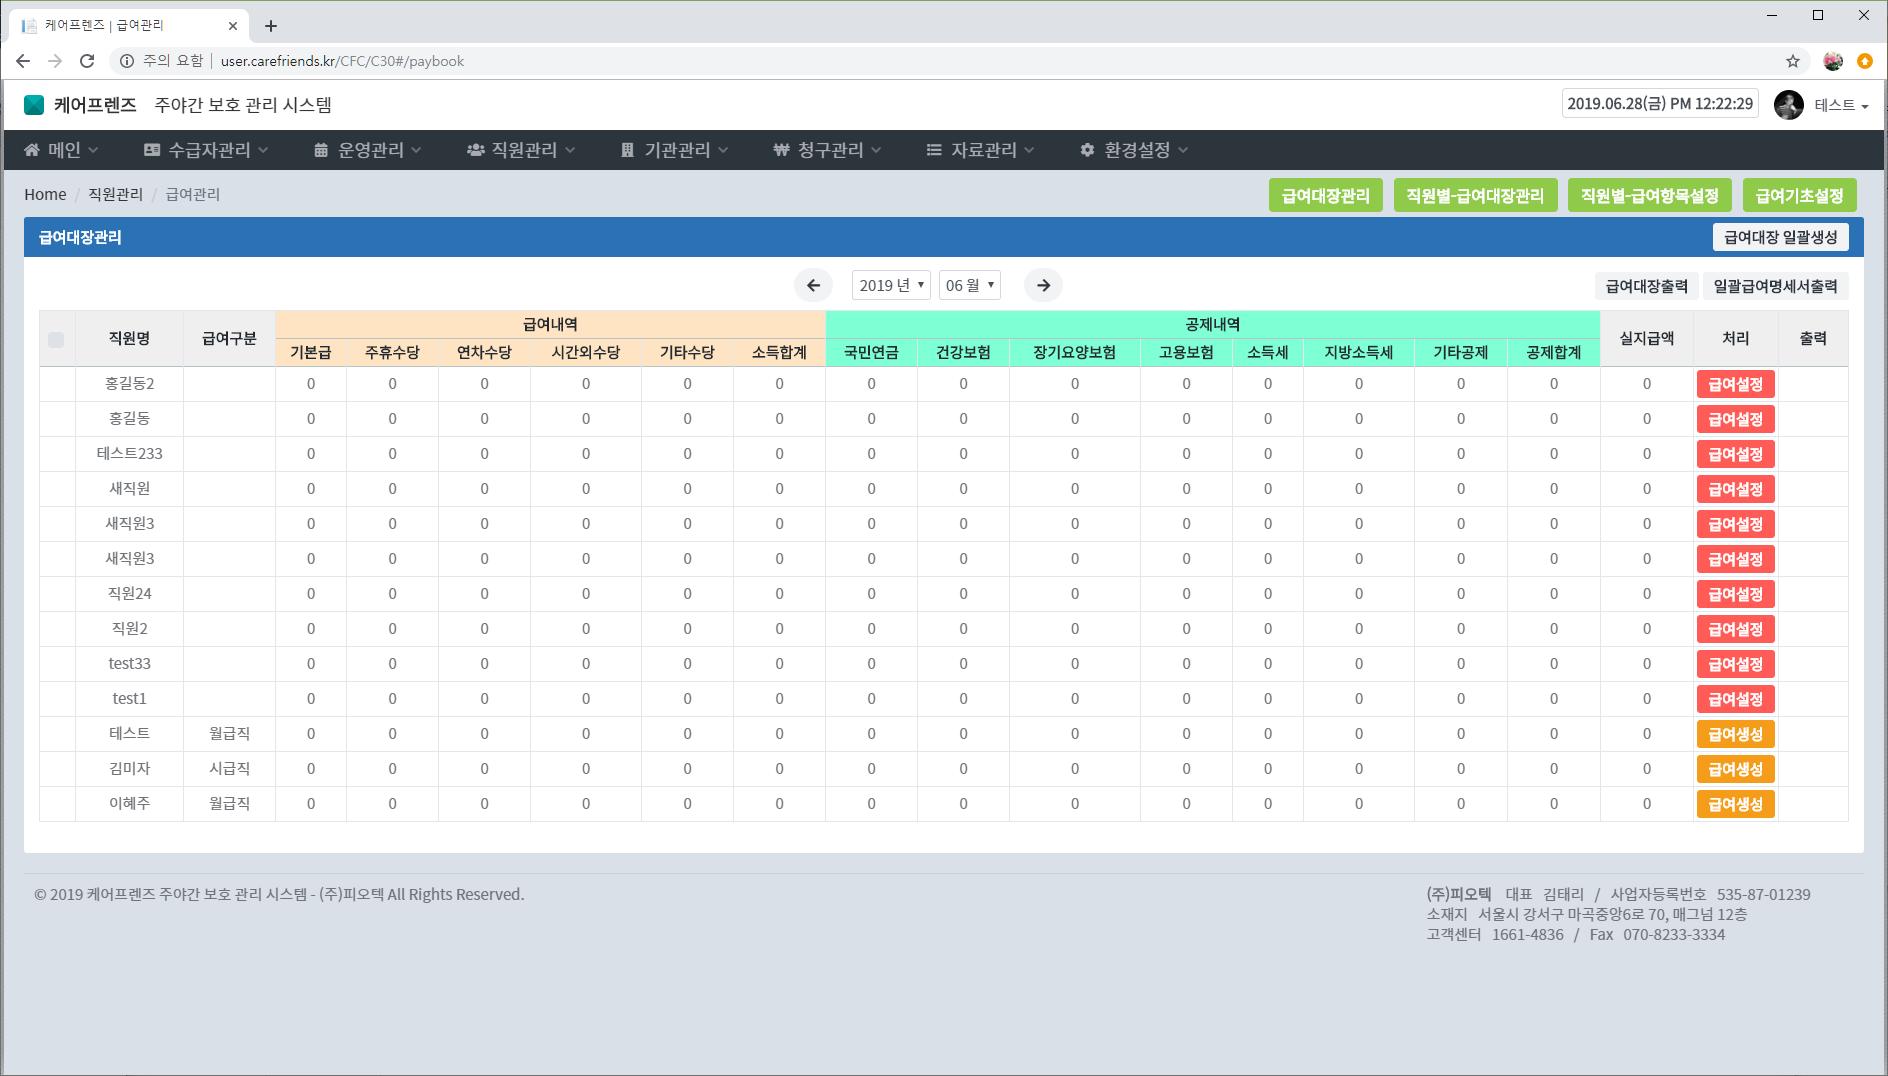Open the year 2019 dropdown
This screenshot has width=1888, height=1076.
coord(890,286)
